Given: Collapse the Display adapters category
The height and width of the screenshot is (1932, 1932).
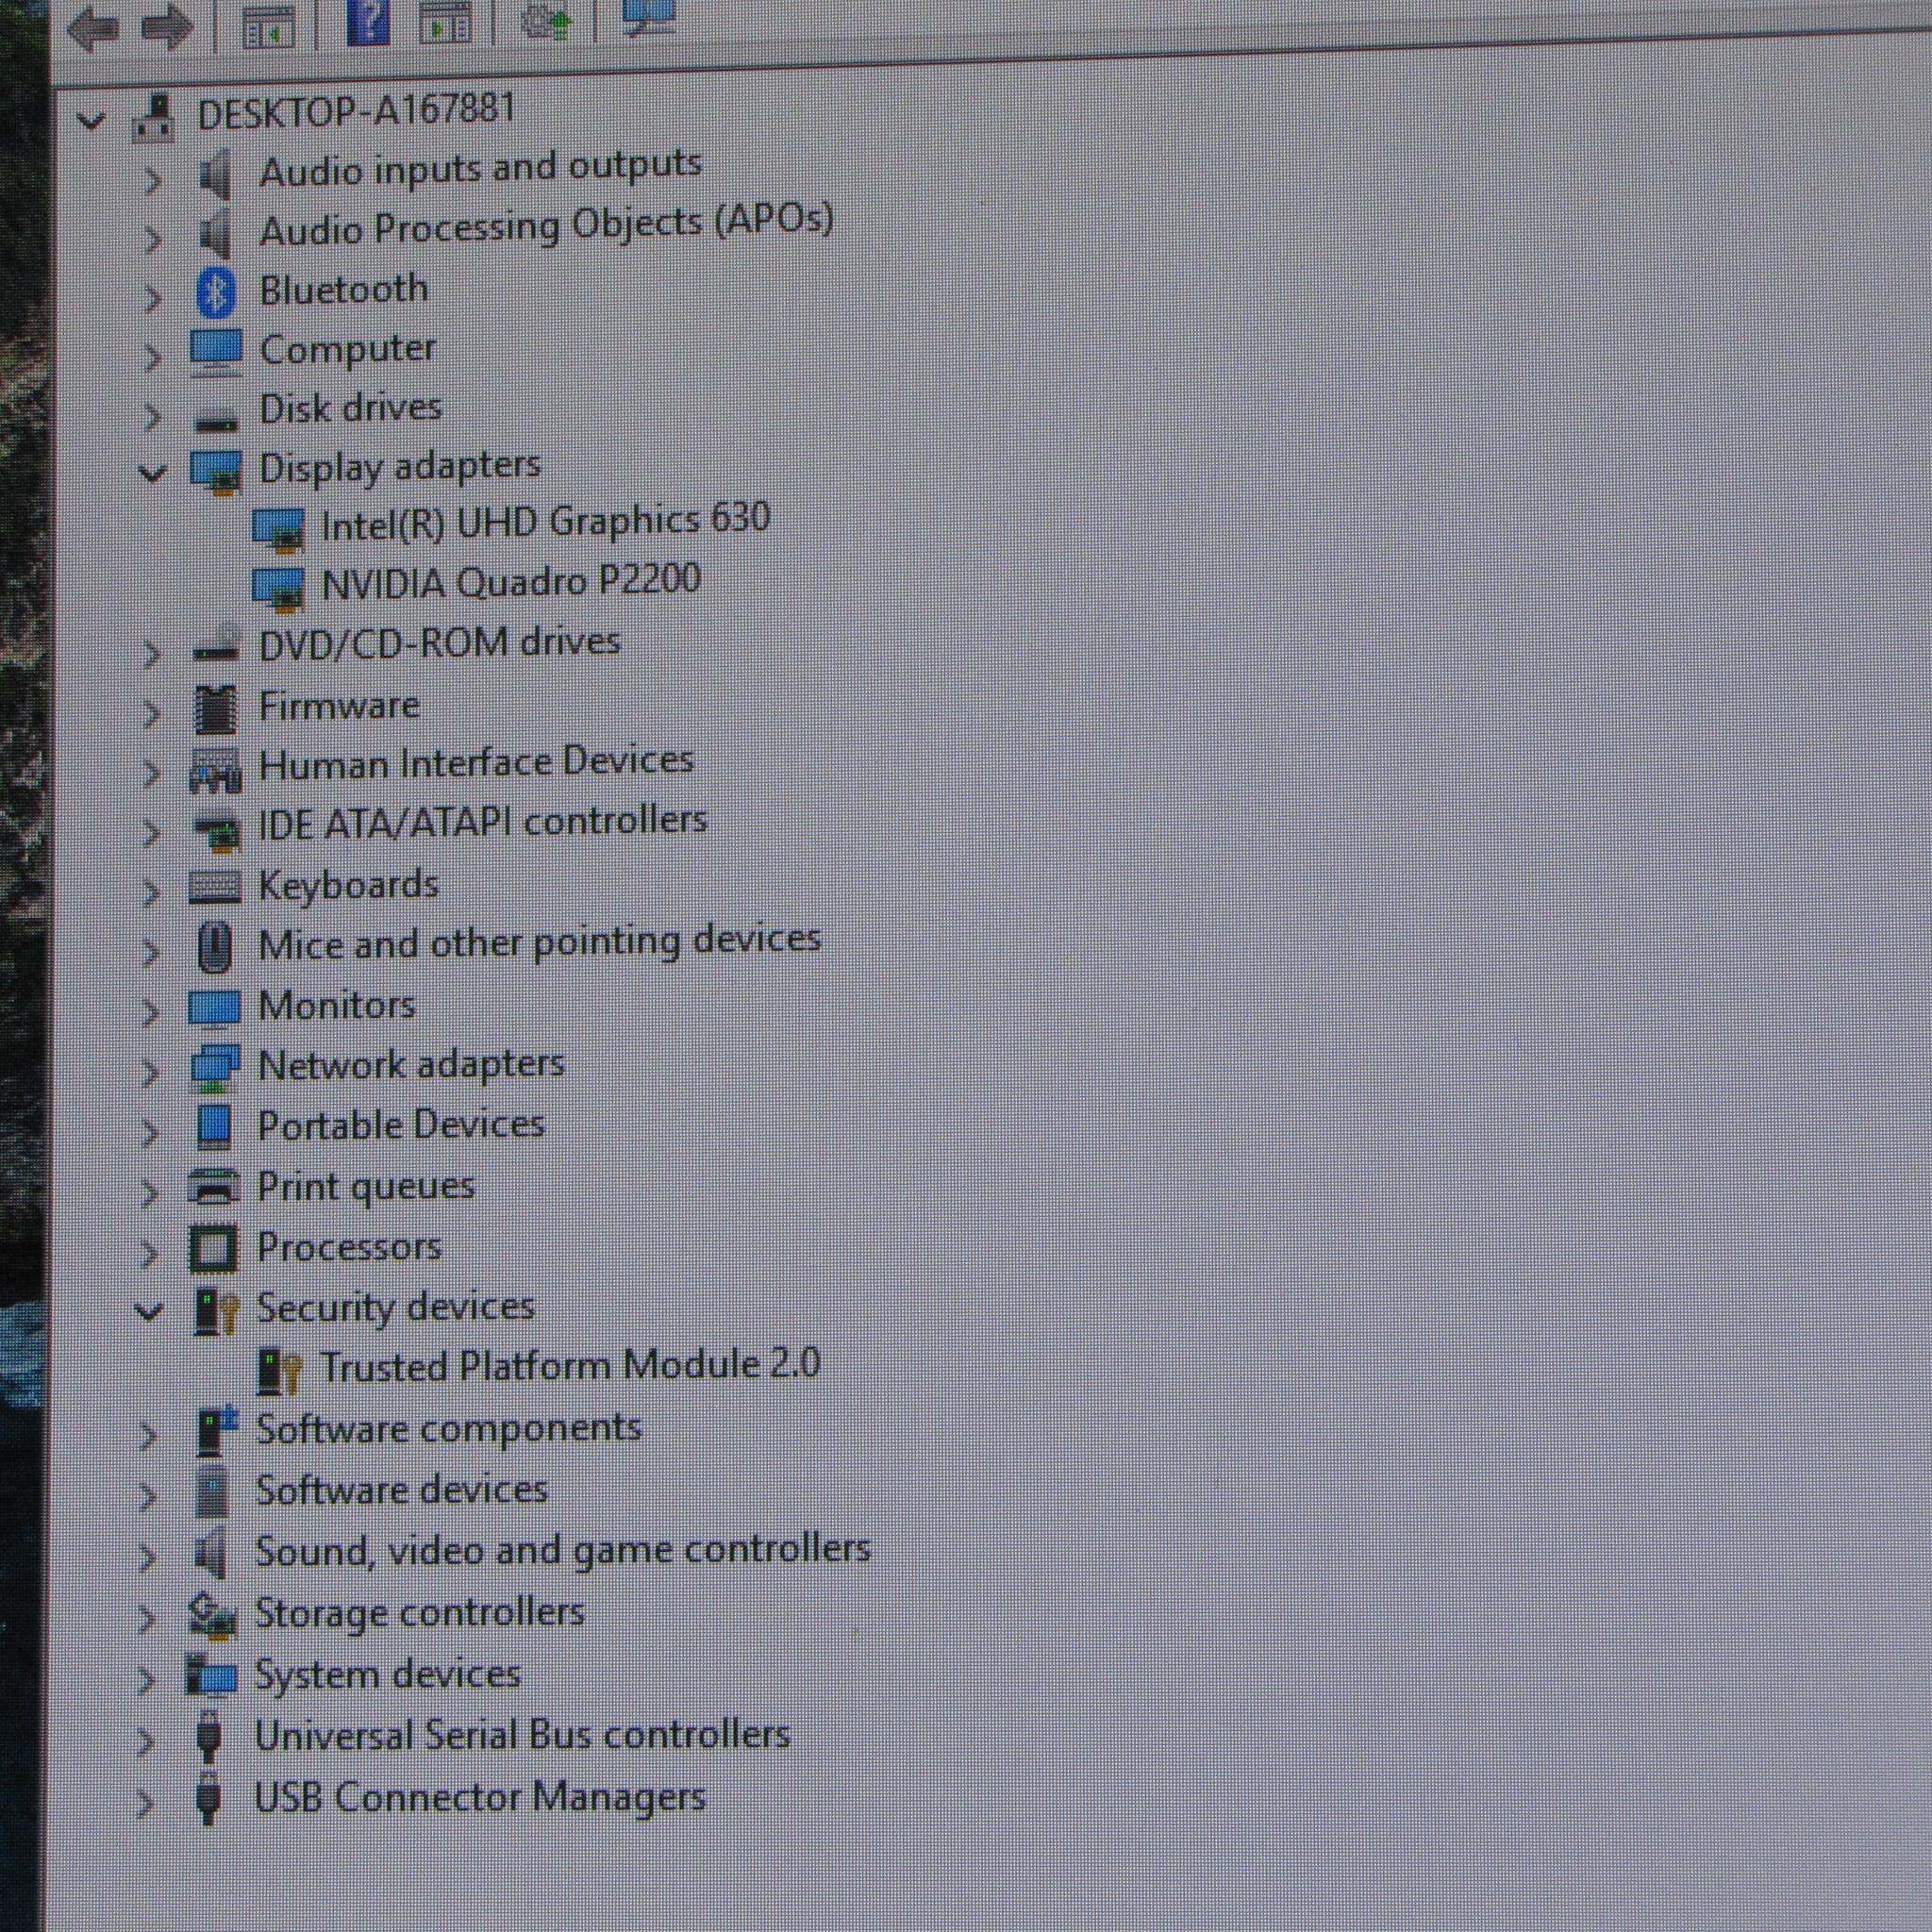Looking at the screenshot, I should click(152, 472).
